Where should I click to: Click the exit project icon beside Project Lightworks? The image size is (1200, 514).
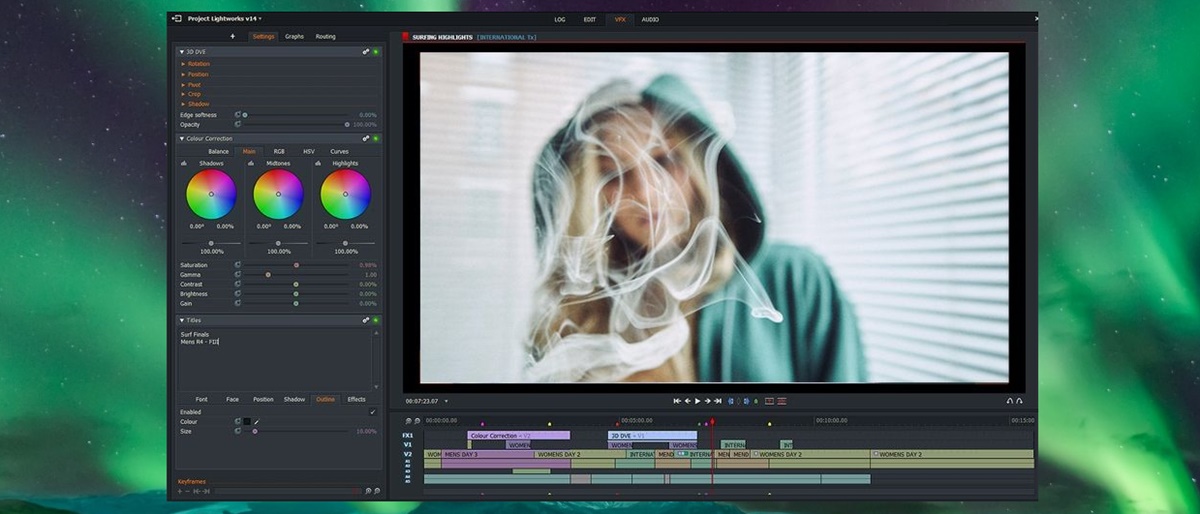pos(177,19)
